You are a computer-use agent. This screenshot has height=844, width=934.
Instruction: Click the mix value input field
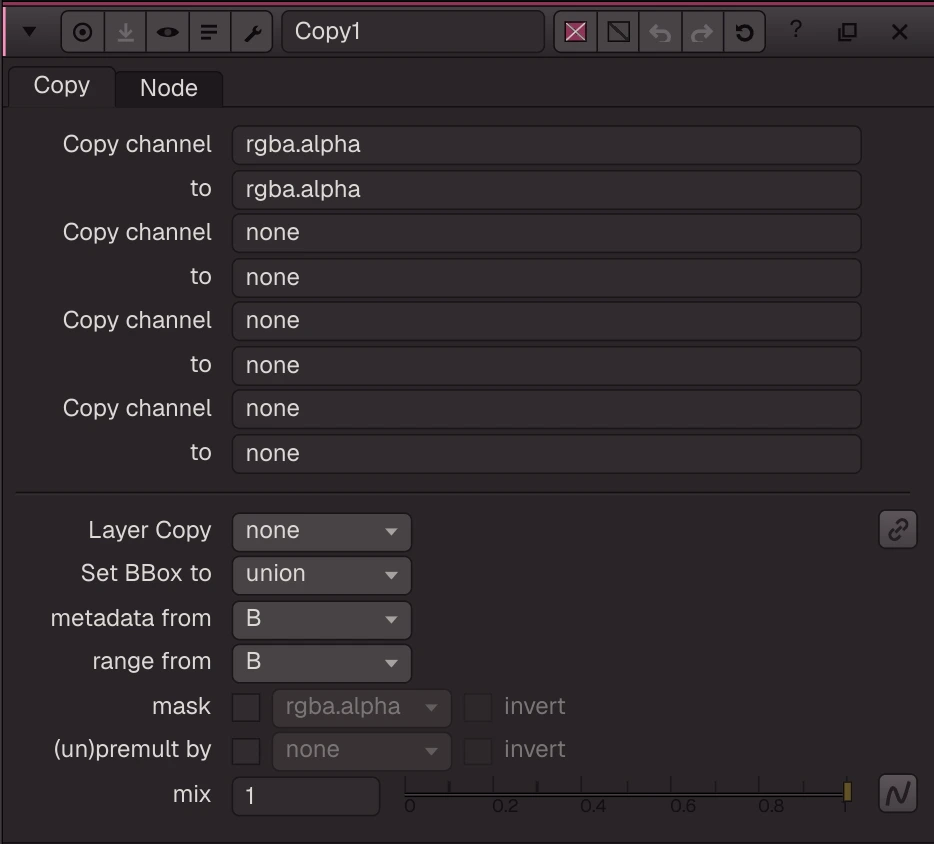click(306, 796)
